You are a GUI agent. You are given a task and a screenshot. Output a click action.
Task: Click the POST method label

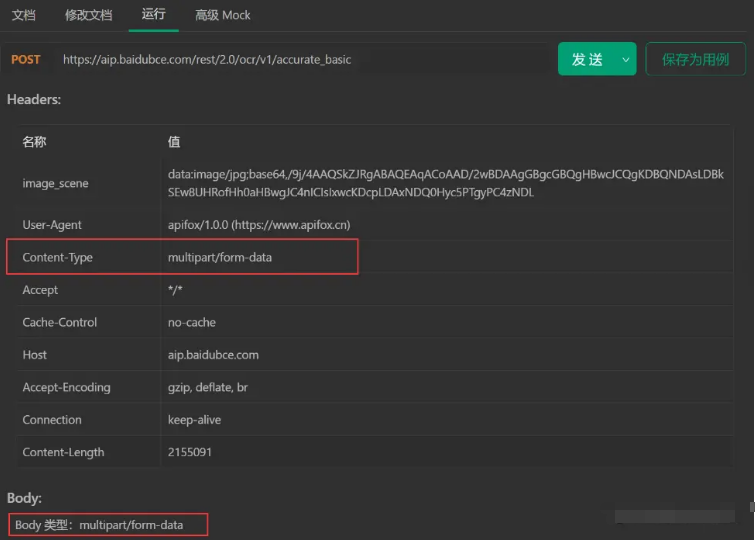point(26,59)
